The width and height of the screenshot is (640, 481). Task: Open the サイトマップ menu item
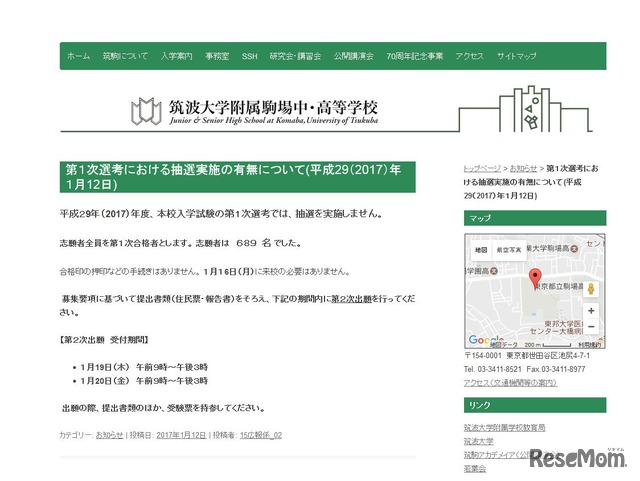(516, 56)
